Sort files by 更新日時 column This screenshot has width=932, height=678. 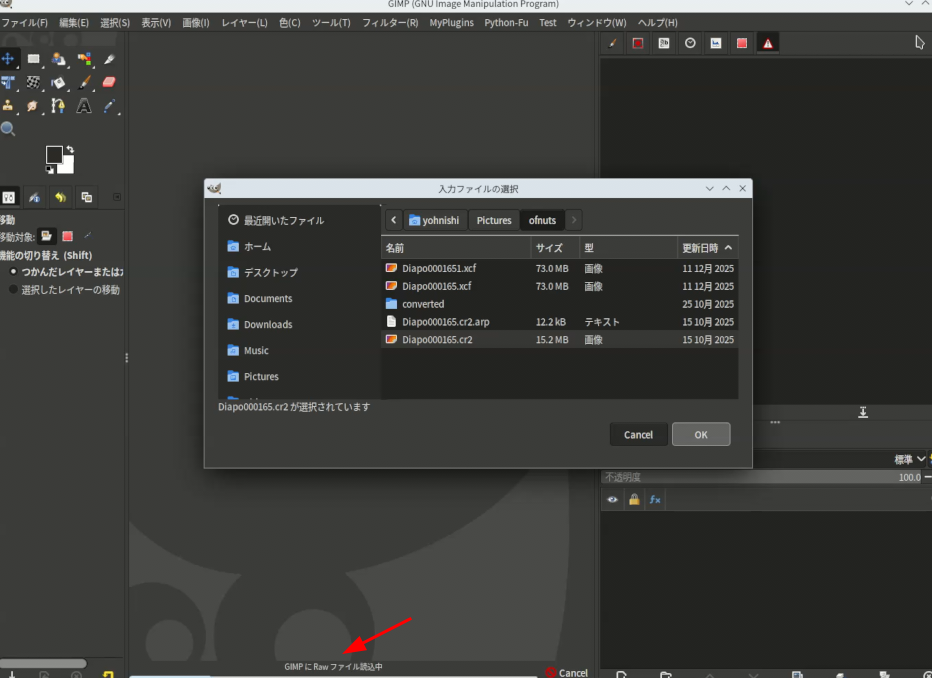pyautogui.click(x=707, y=248)
